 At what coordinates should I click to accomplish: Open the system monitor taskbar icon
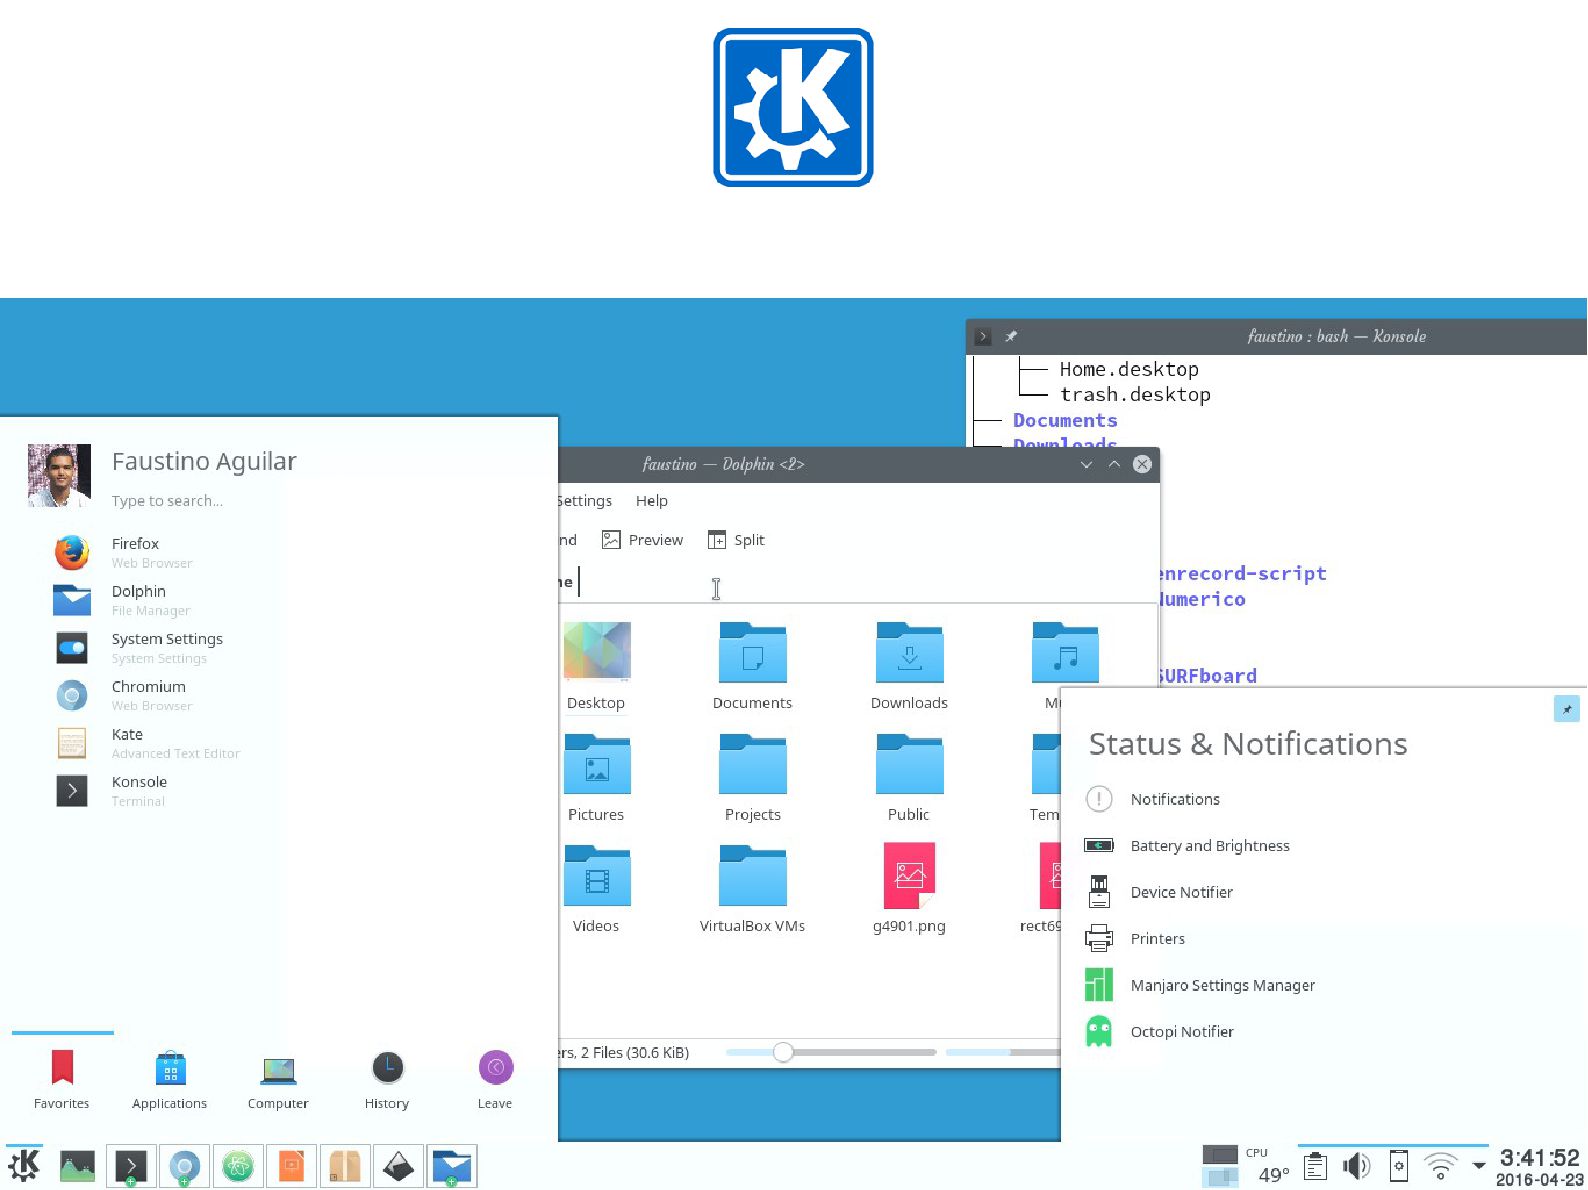77,1166
